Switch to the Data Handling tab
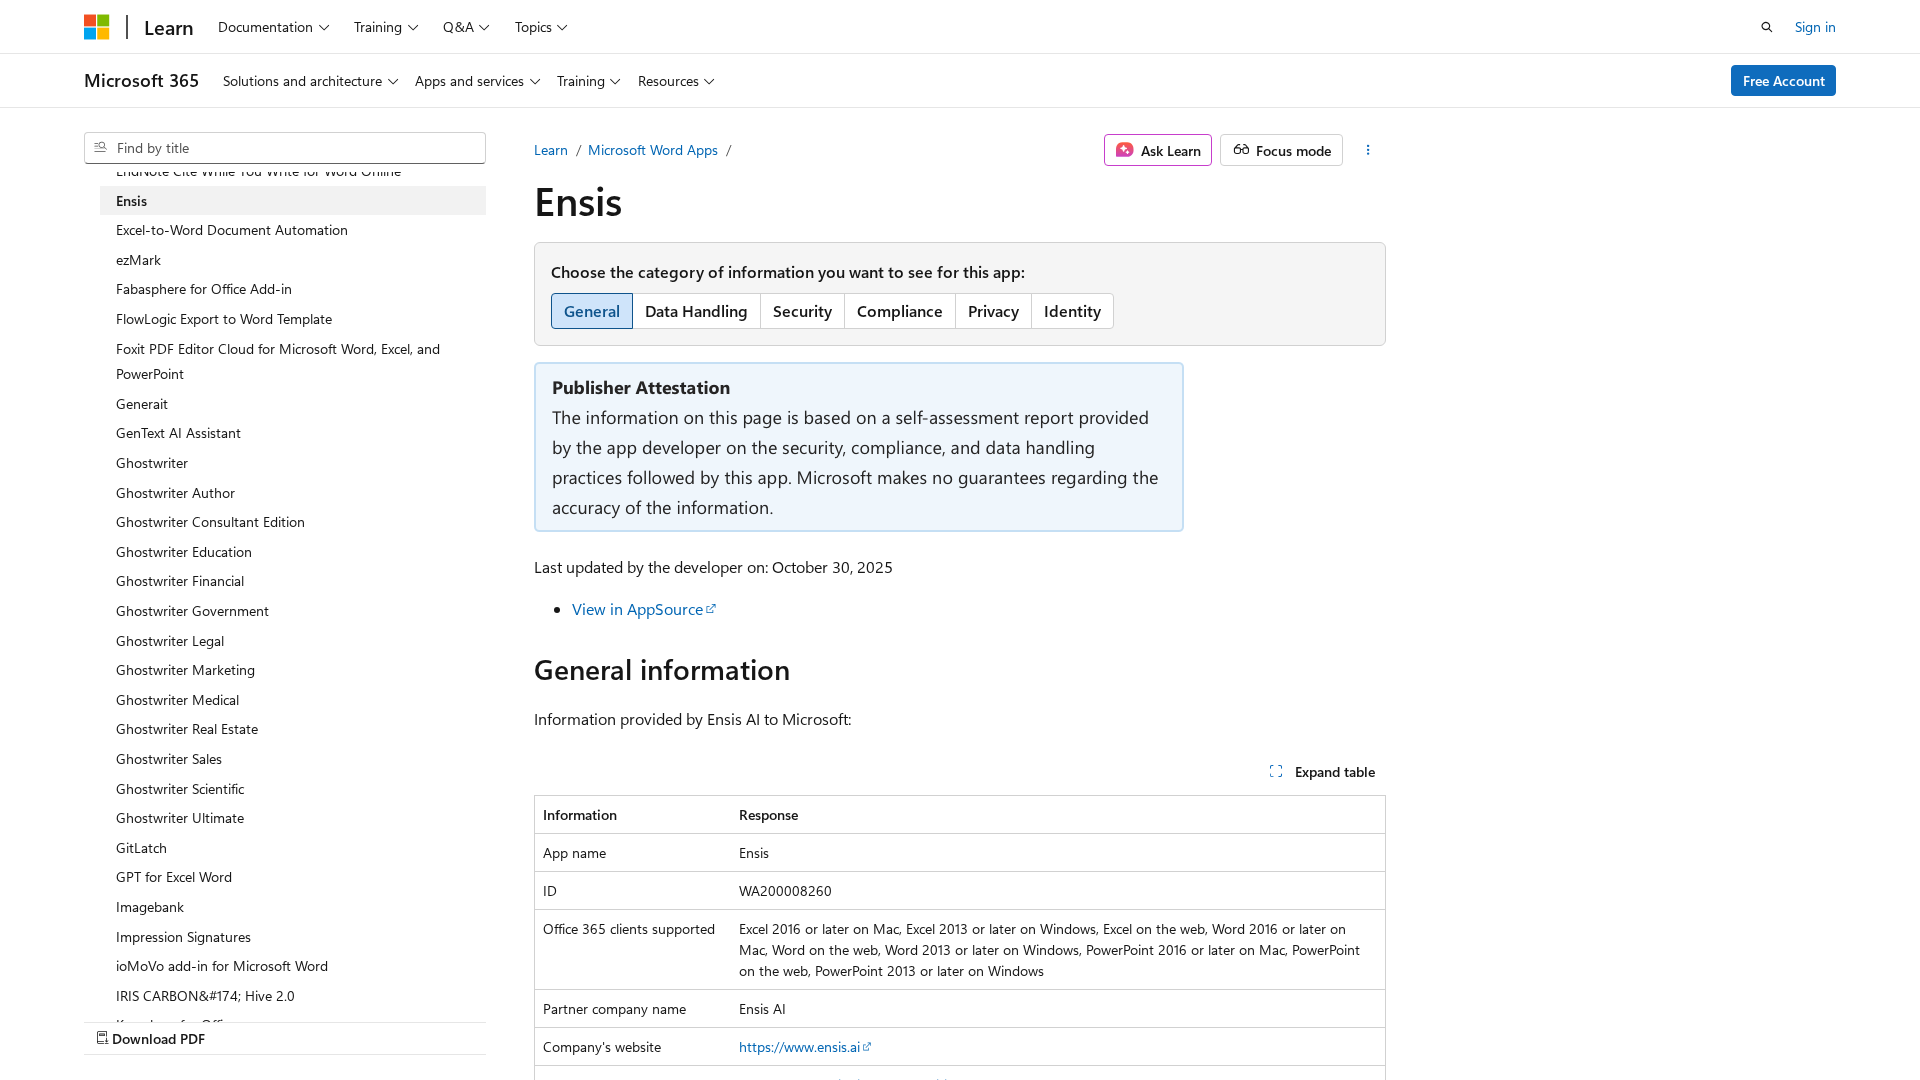The width and height of the screenshot is (1920, 1080). [x=696, y=311]
